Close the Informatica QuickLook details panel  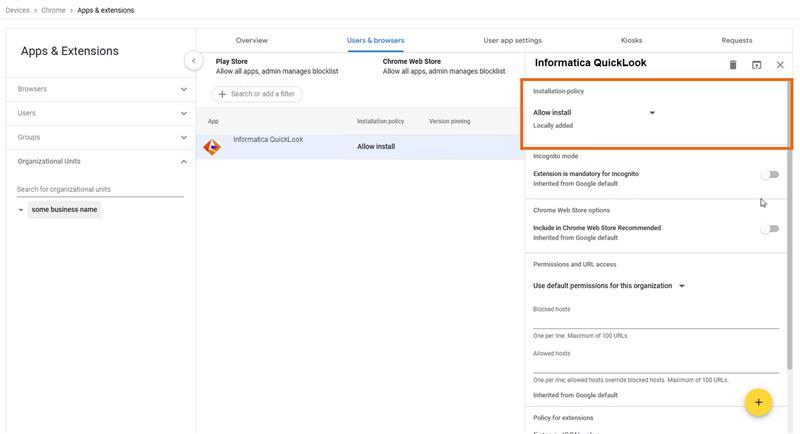click(x=780, y=65)
